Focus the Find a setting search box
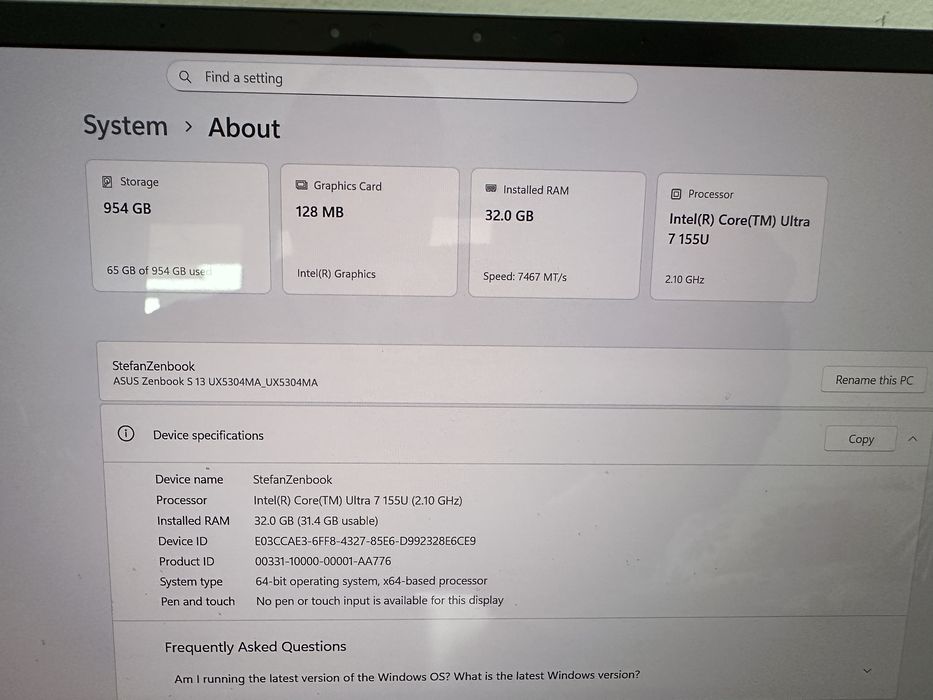 [x=402, y=82]
